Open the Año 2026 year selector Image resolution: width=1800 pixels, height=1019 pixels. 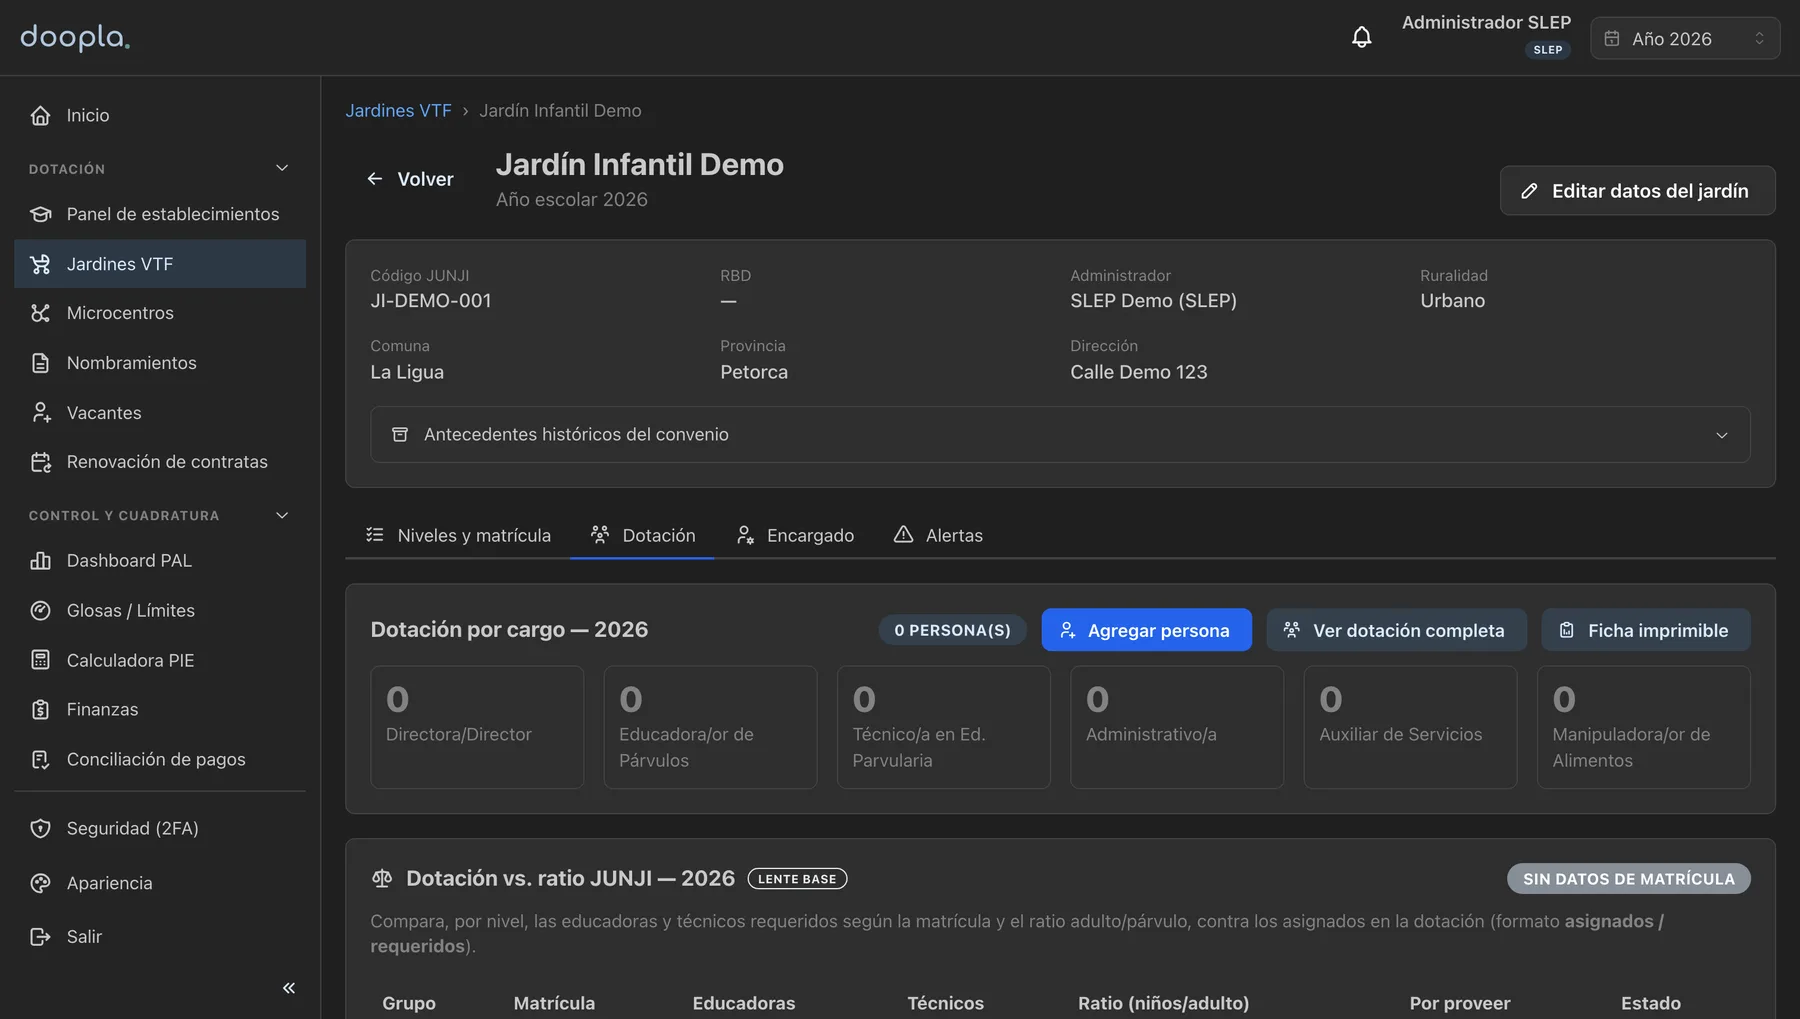coord(1685,38)
